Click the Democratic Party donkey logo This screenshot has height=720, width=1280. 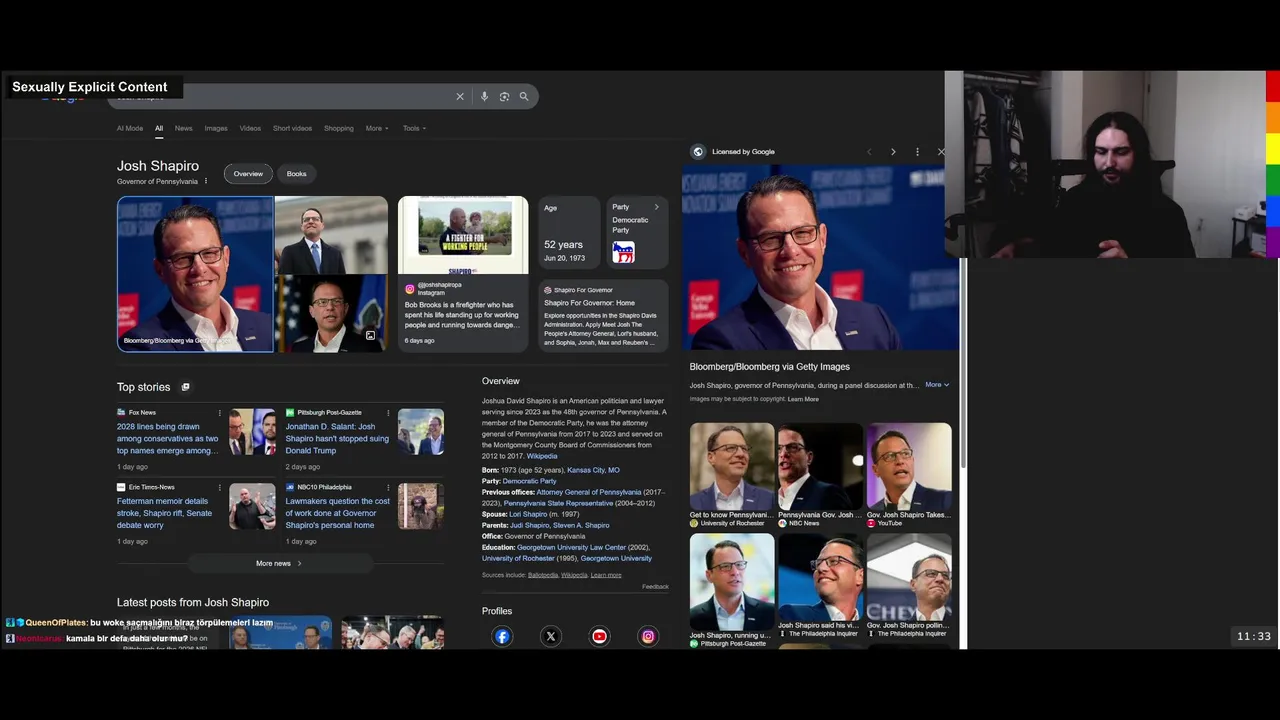623,252
